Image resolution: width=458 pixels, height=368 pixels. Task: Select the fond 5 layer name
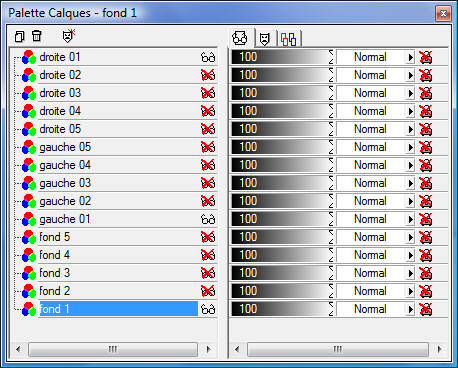(55, 237)
